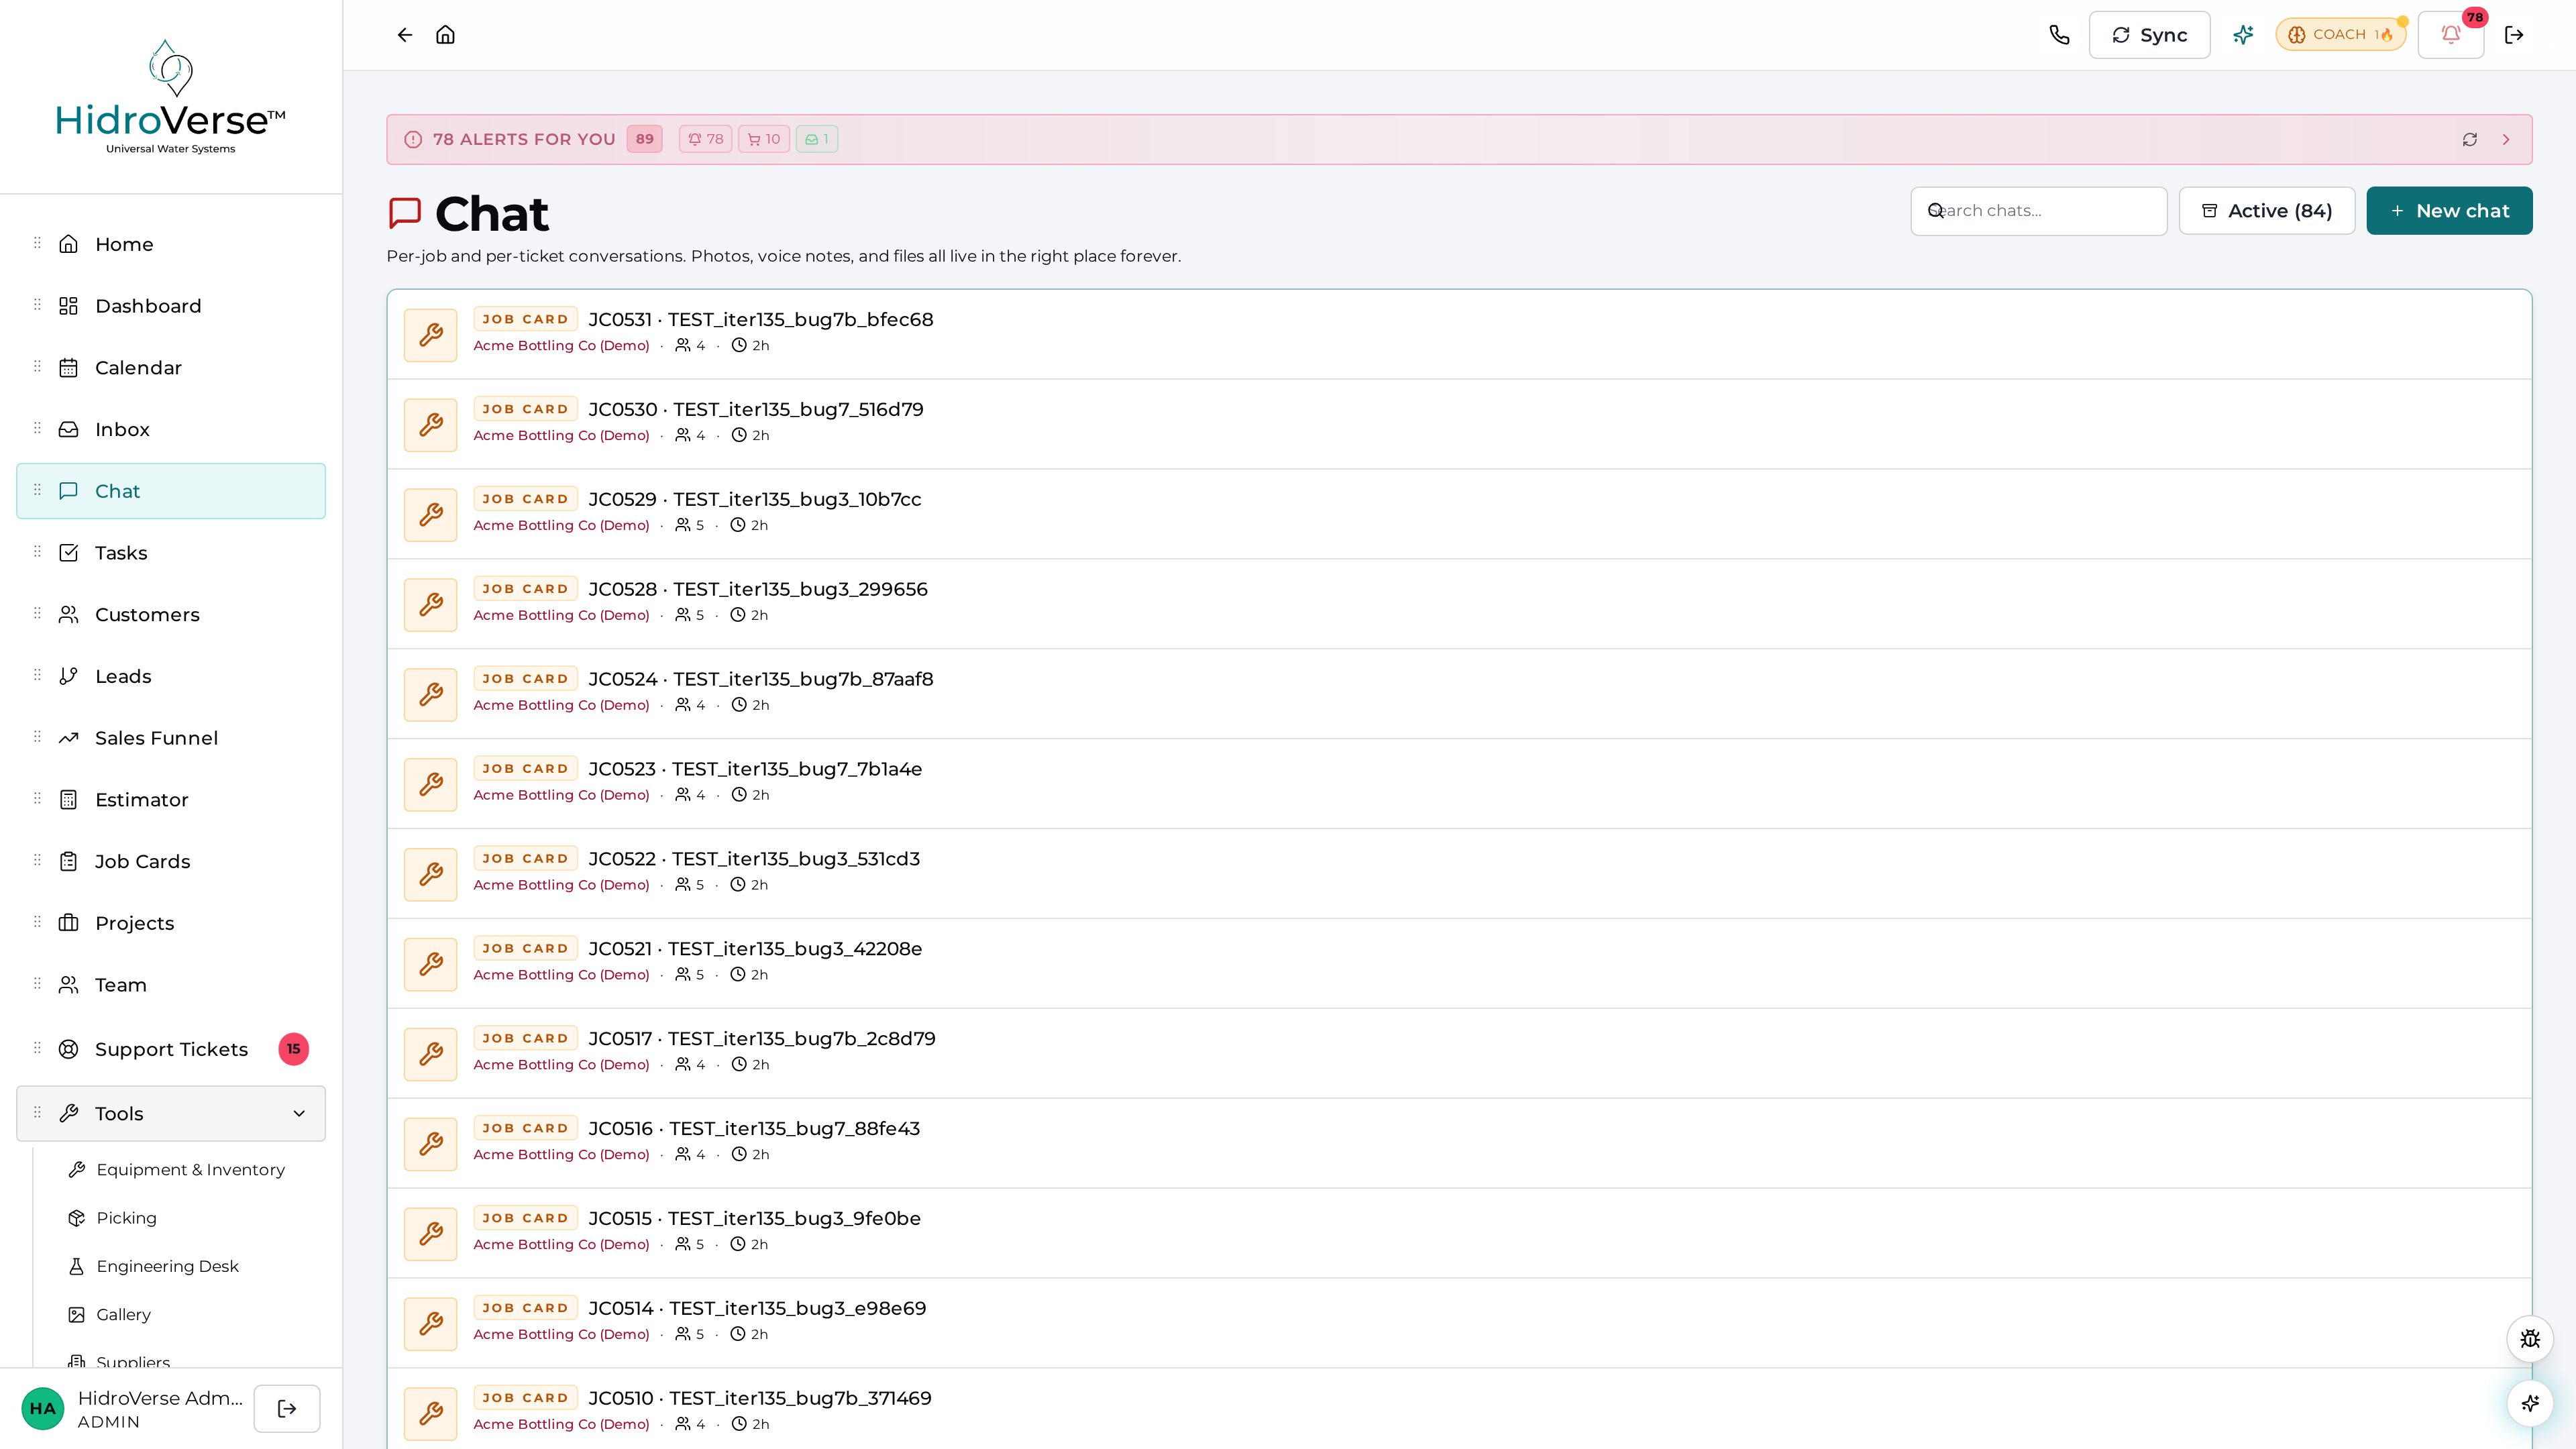Open the bug report floating icon
Screen dimensions: 2576x1449
click(2530, 1339)
